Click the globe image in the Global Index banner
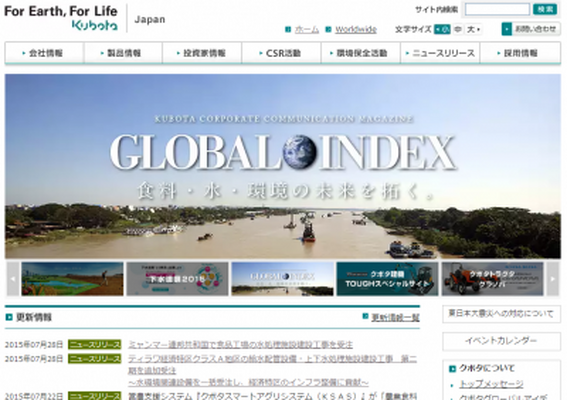 click(299, 152)
